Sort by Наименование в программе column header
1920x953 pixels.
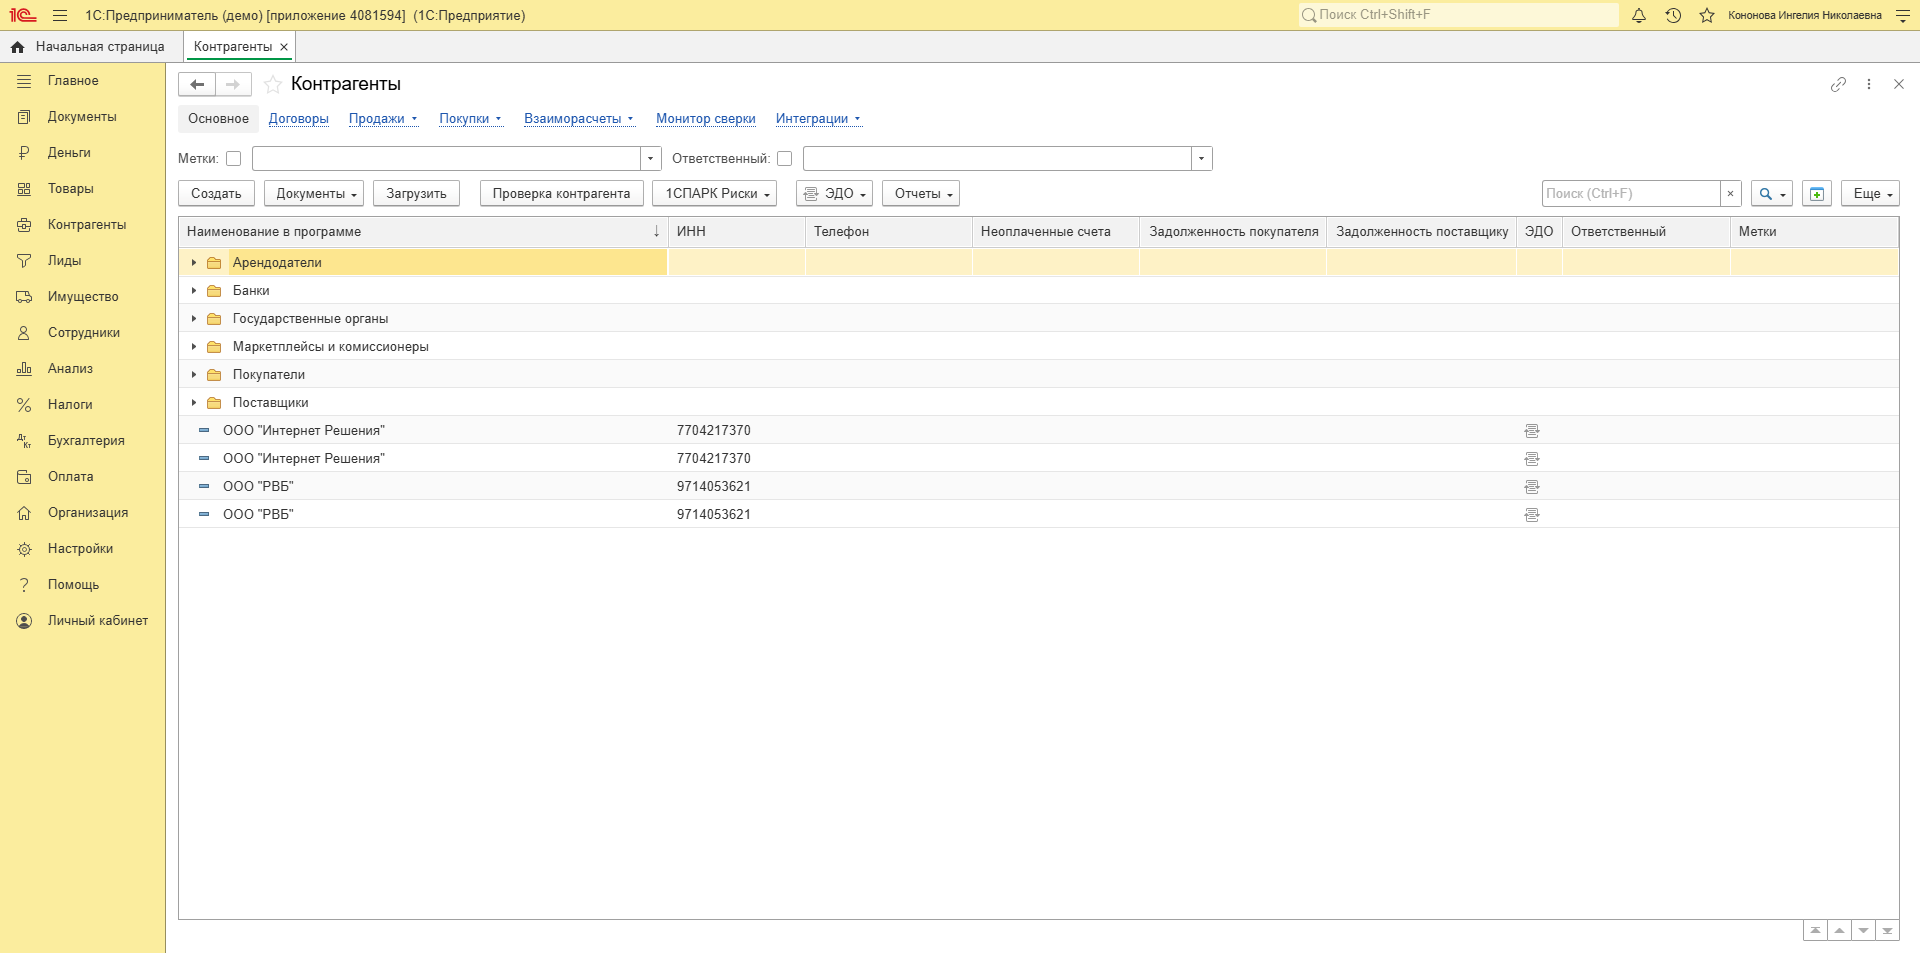(423, 232)
